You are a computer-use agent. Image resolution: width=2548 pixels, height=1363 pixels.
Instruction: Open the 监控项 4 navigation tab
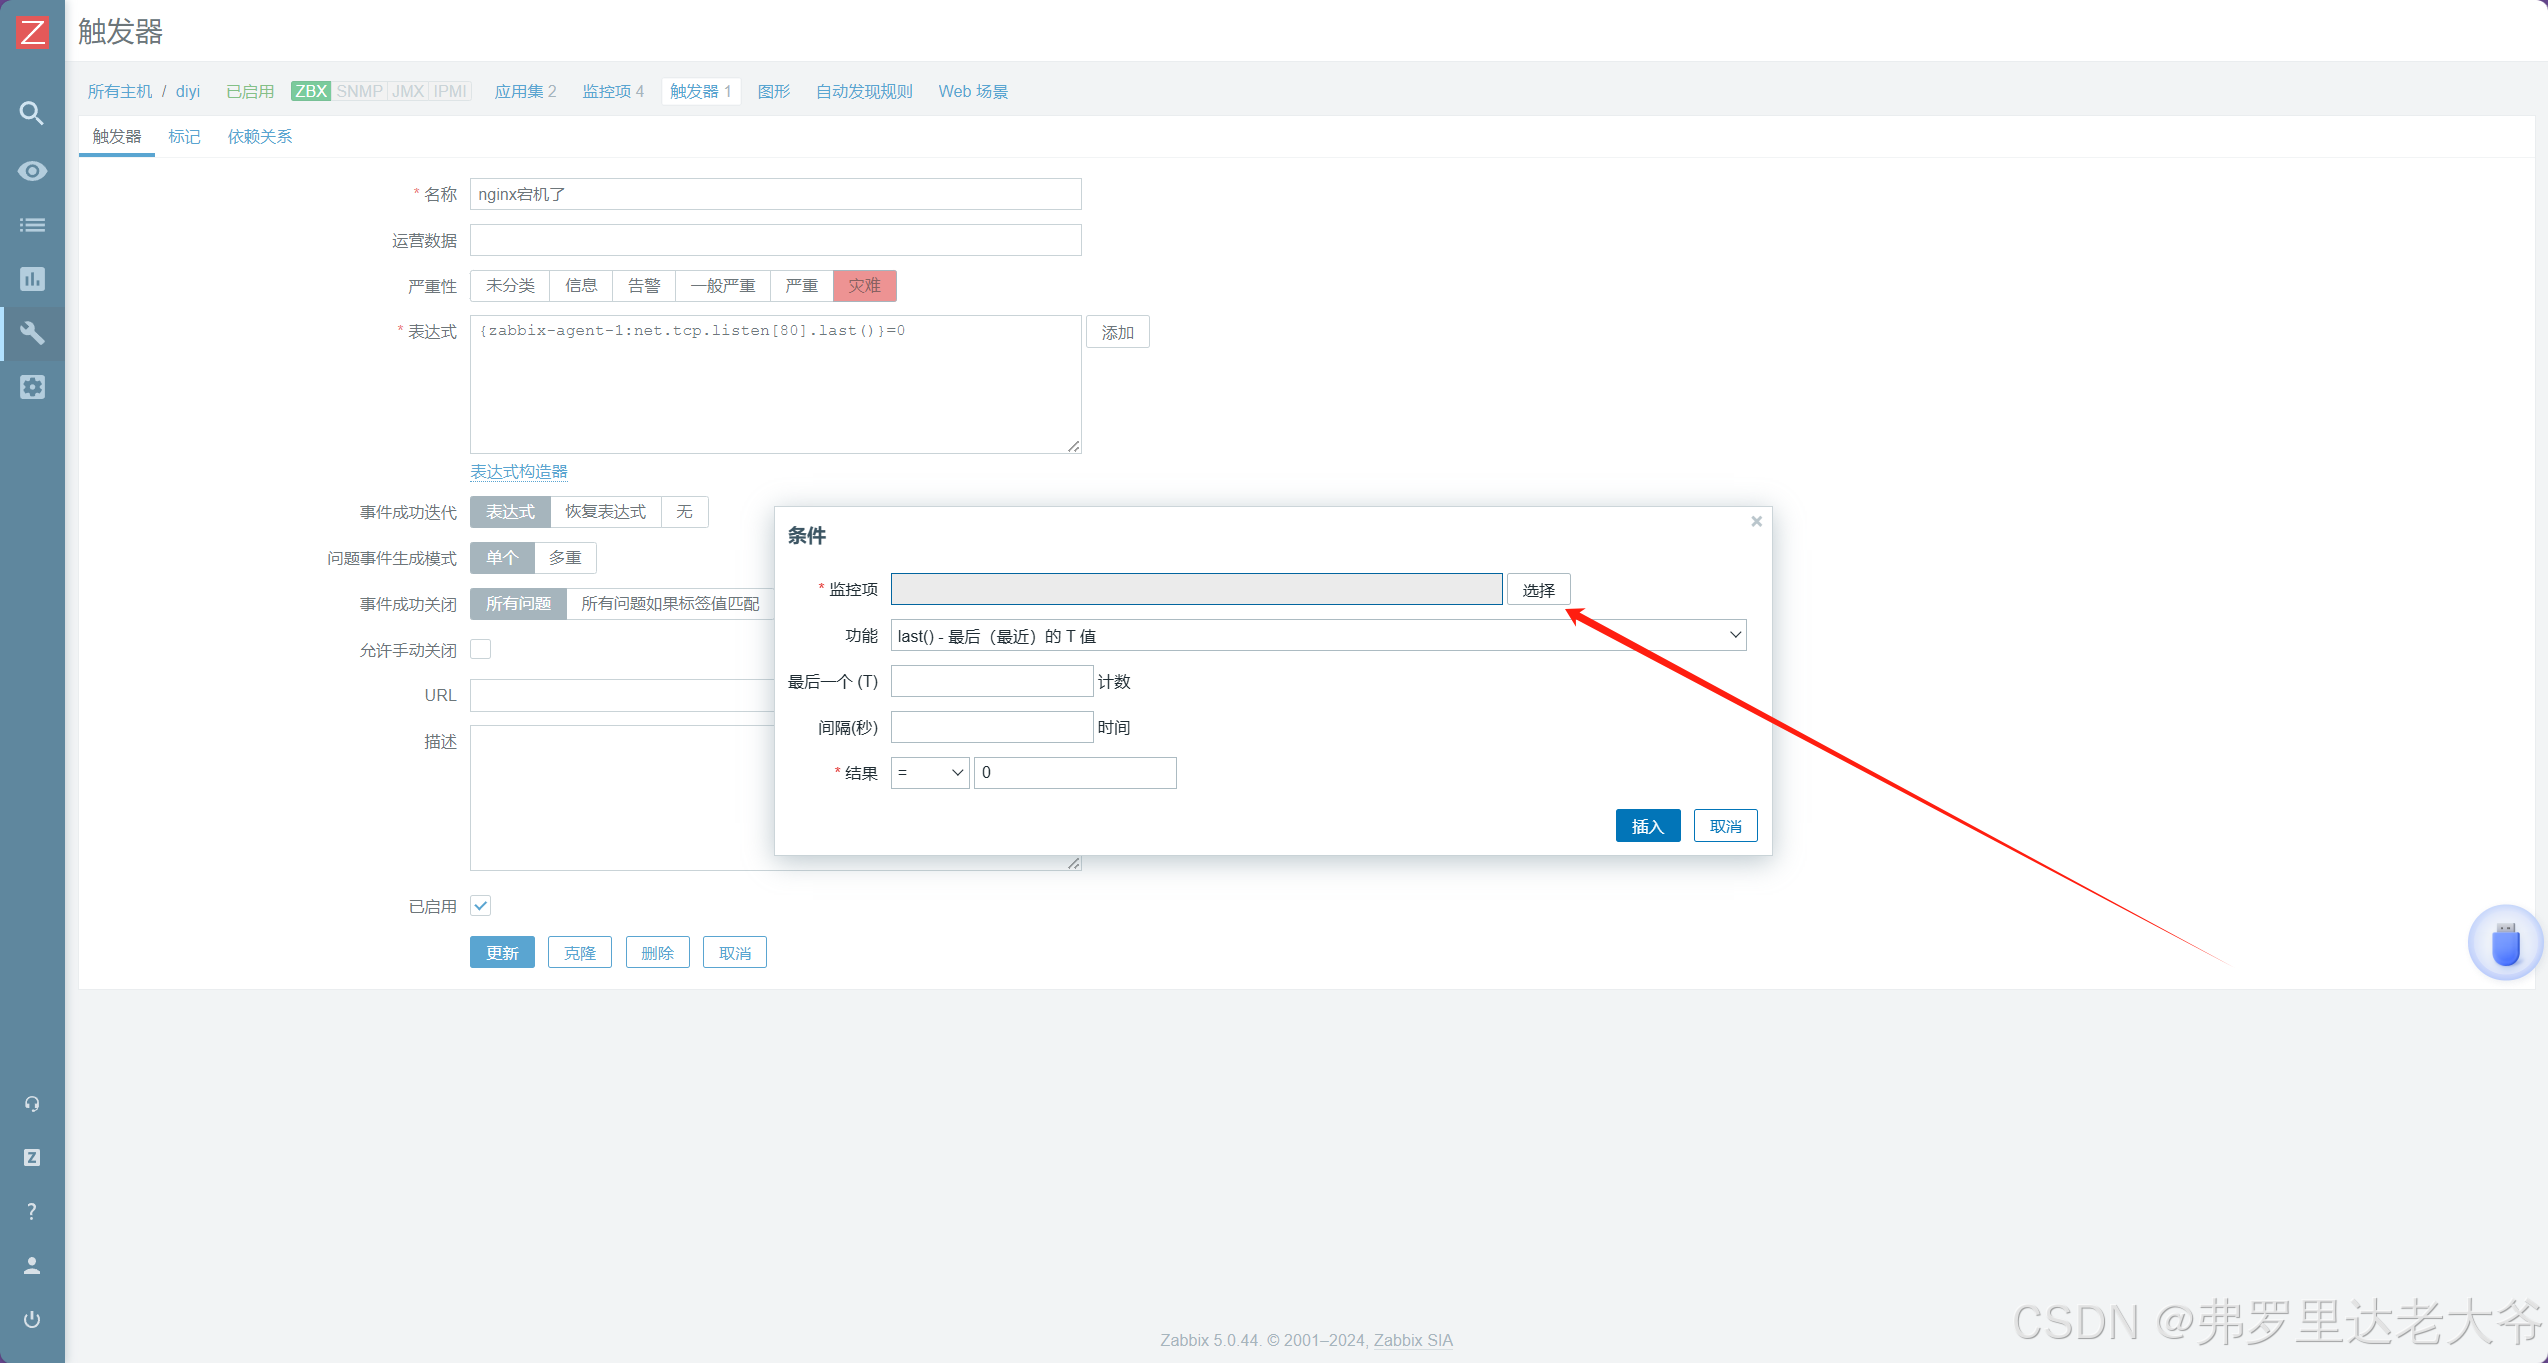click(613, 92)
